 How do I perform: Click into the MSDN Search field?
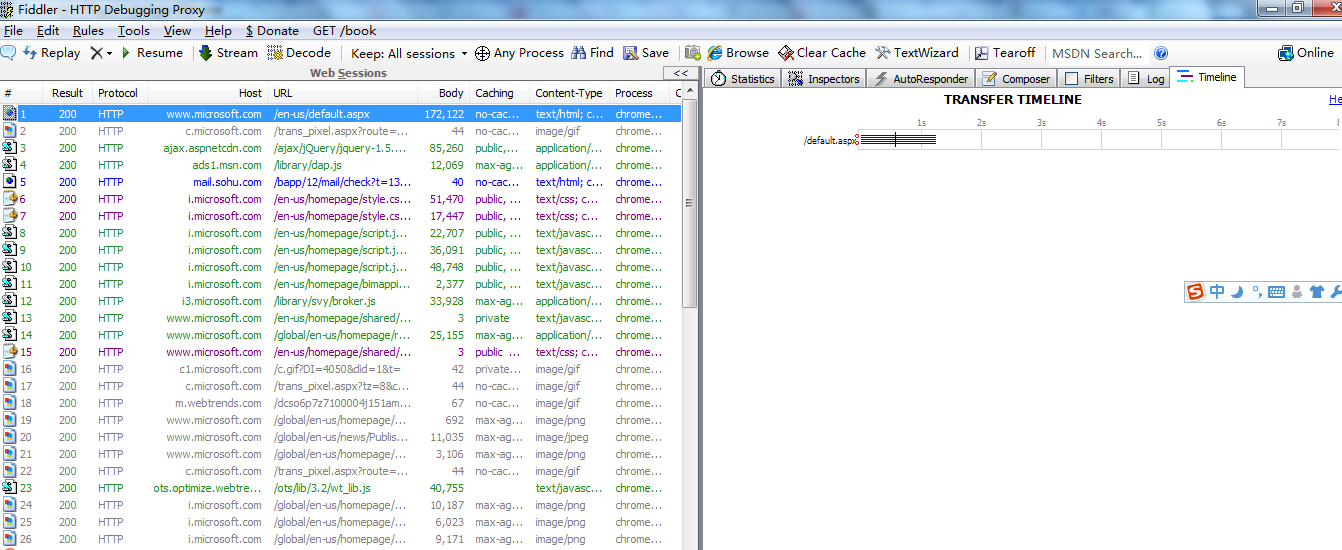click(1096, 53)
